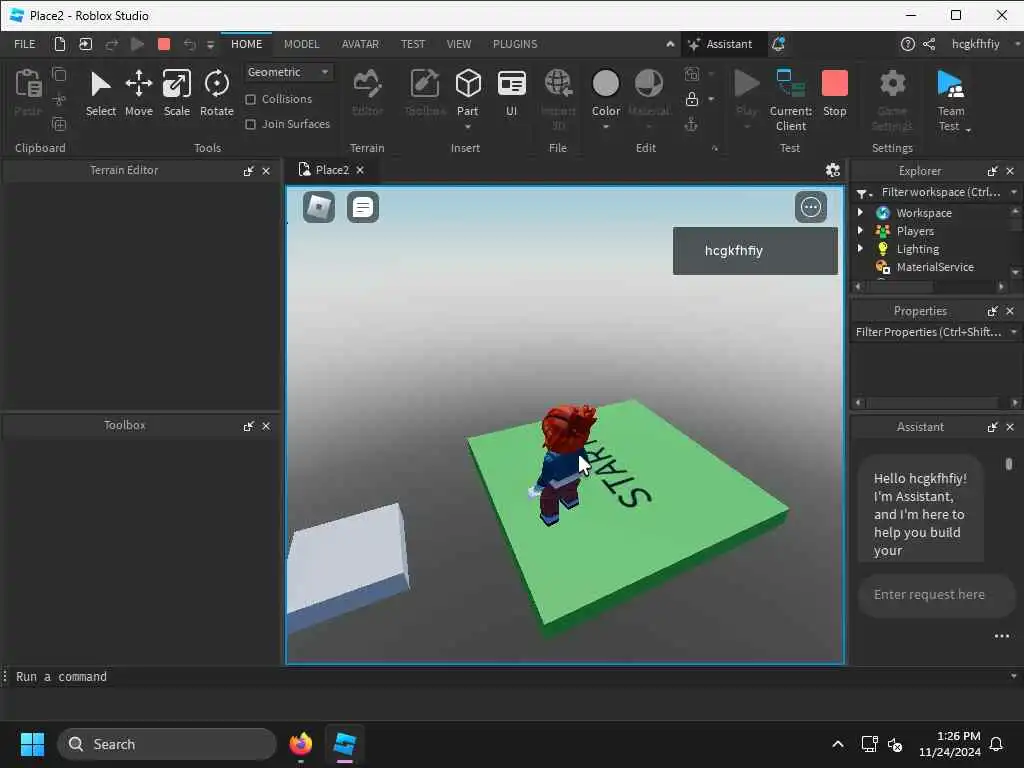Screen dimensions: 1024x768
Task: Open the taskbar clock and date
Action: point(950,744)
